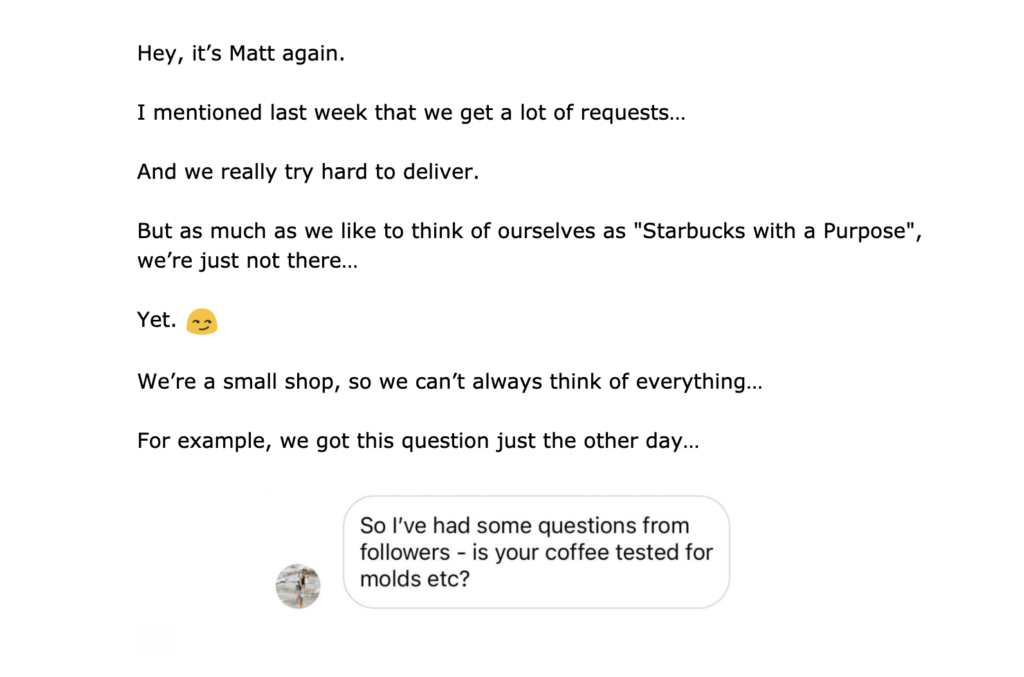
Task: Click the 'we're just not there…' line
Action: coord(248,260)
